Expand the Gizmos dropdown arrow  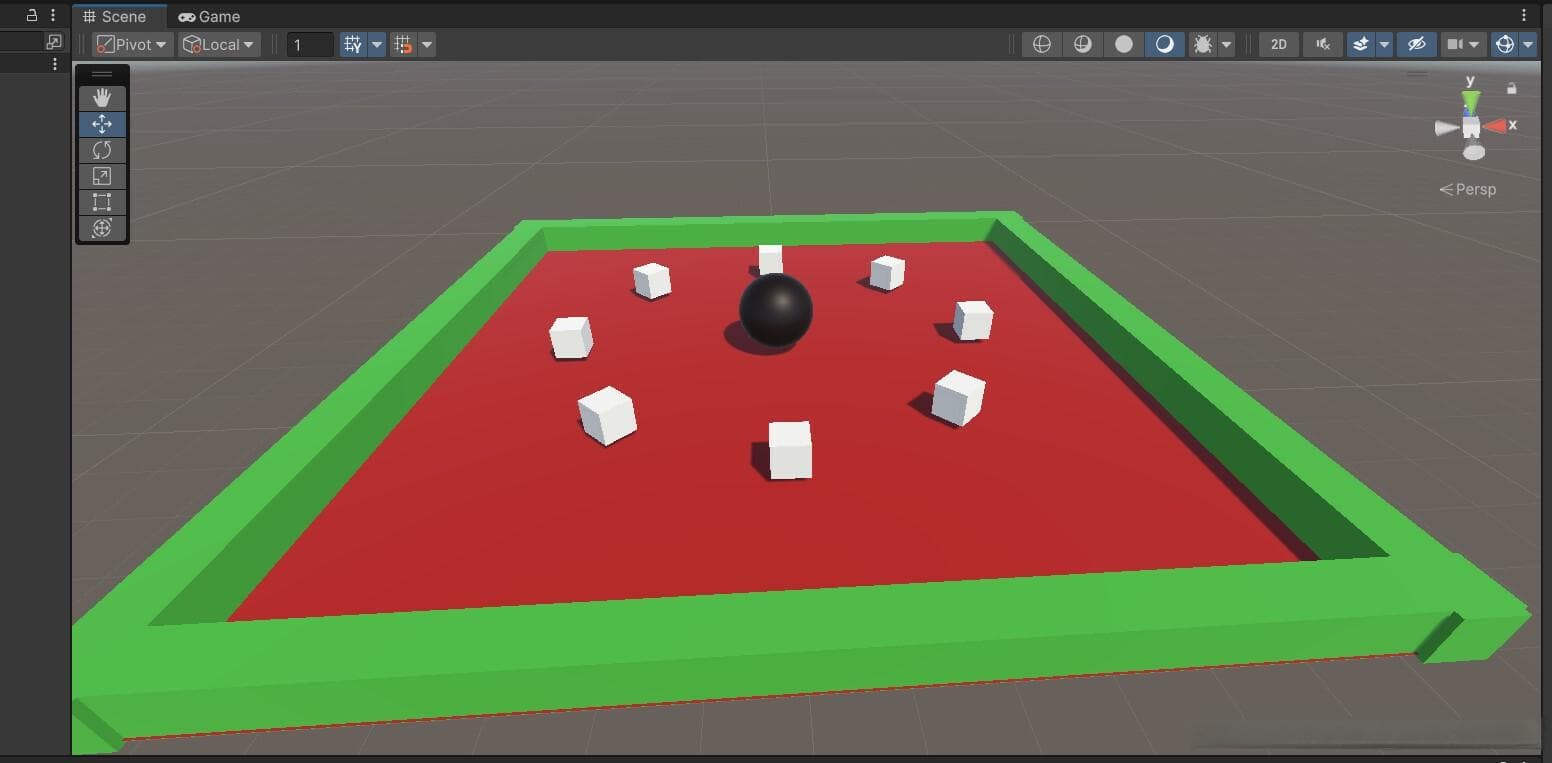click(1528, 44)
